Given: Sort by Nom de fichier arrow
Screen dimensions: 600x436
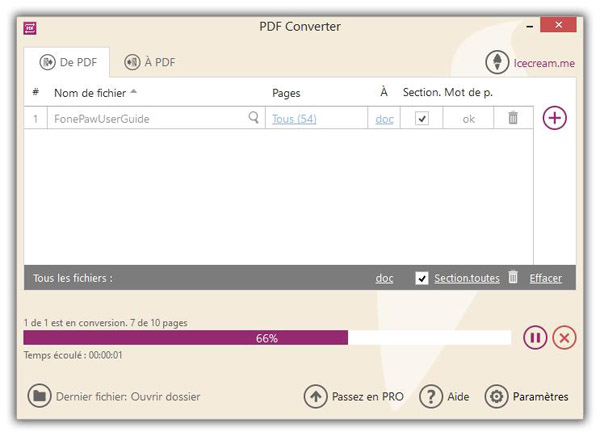Looking at the screenshot, I should (134, 91).
